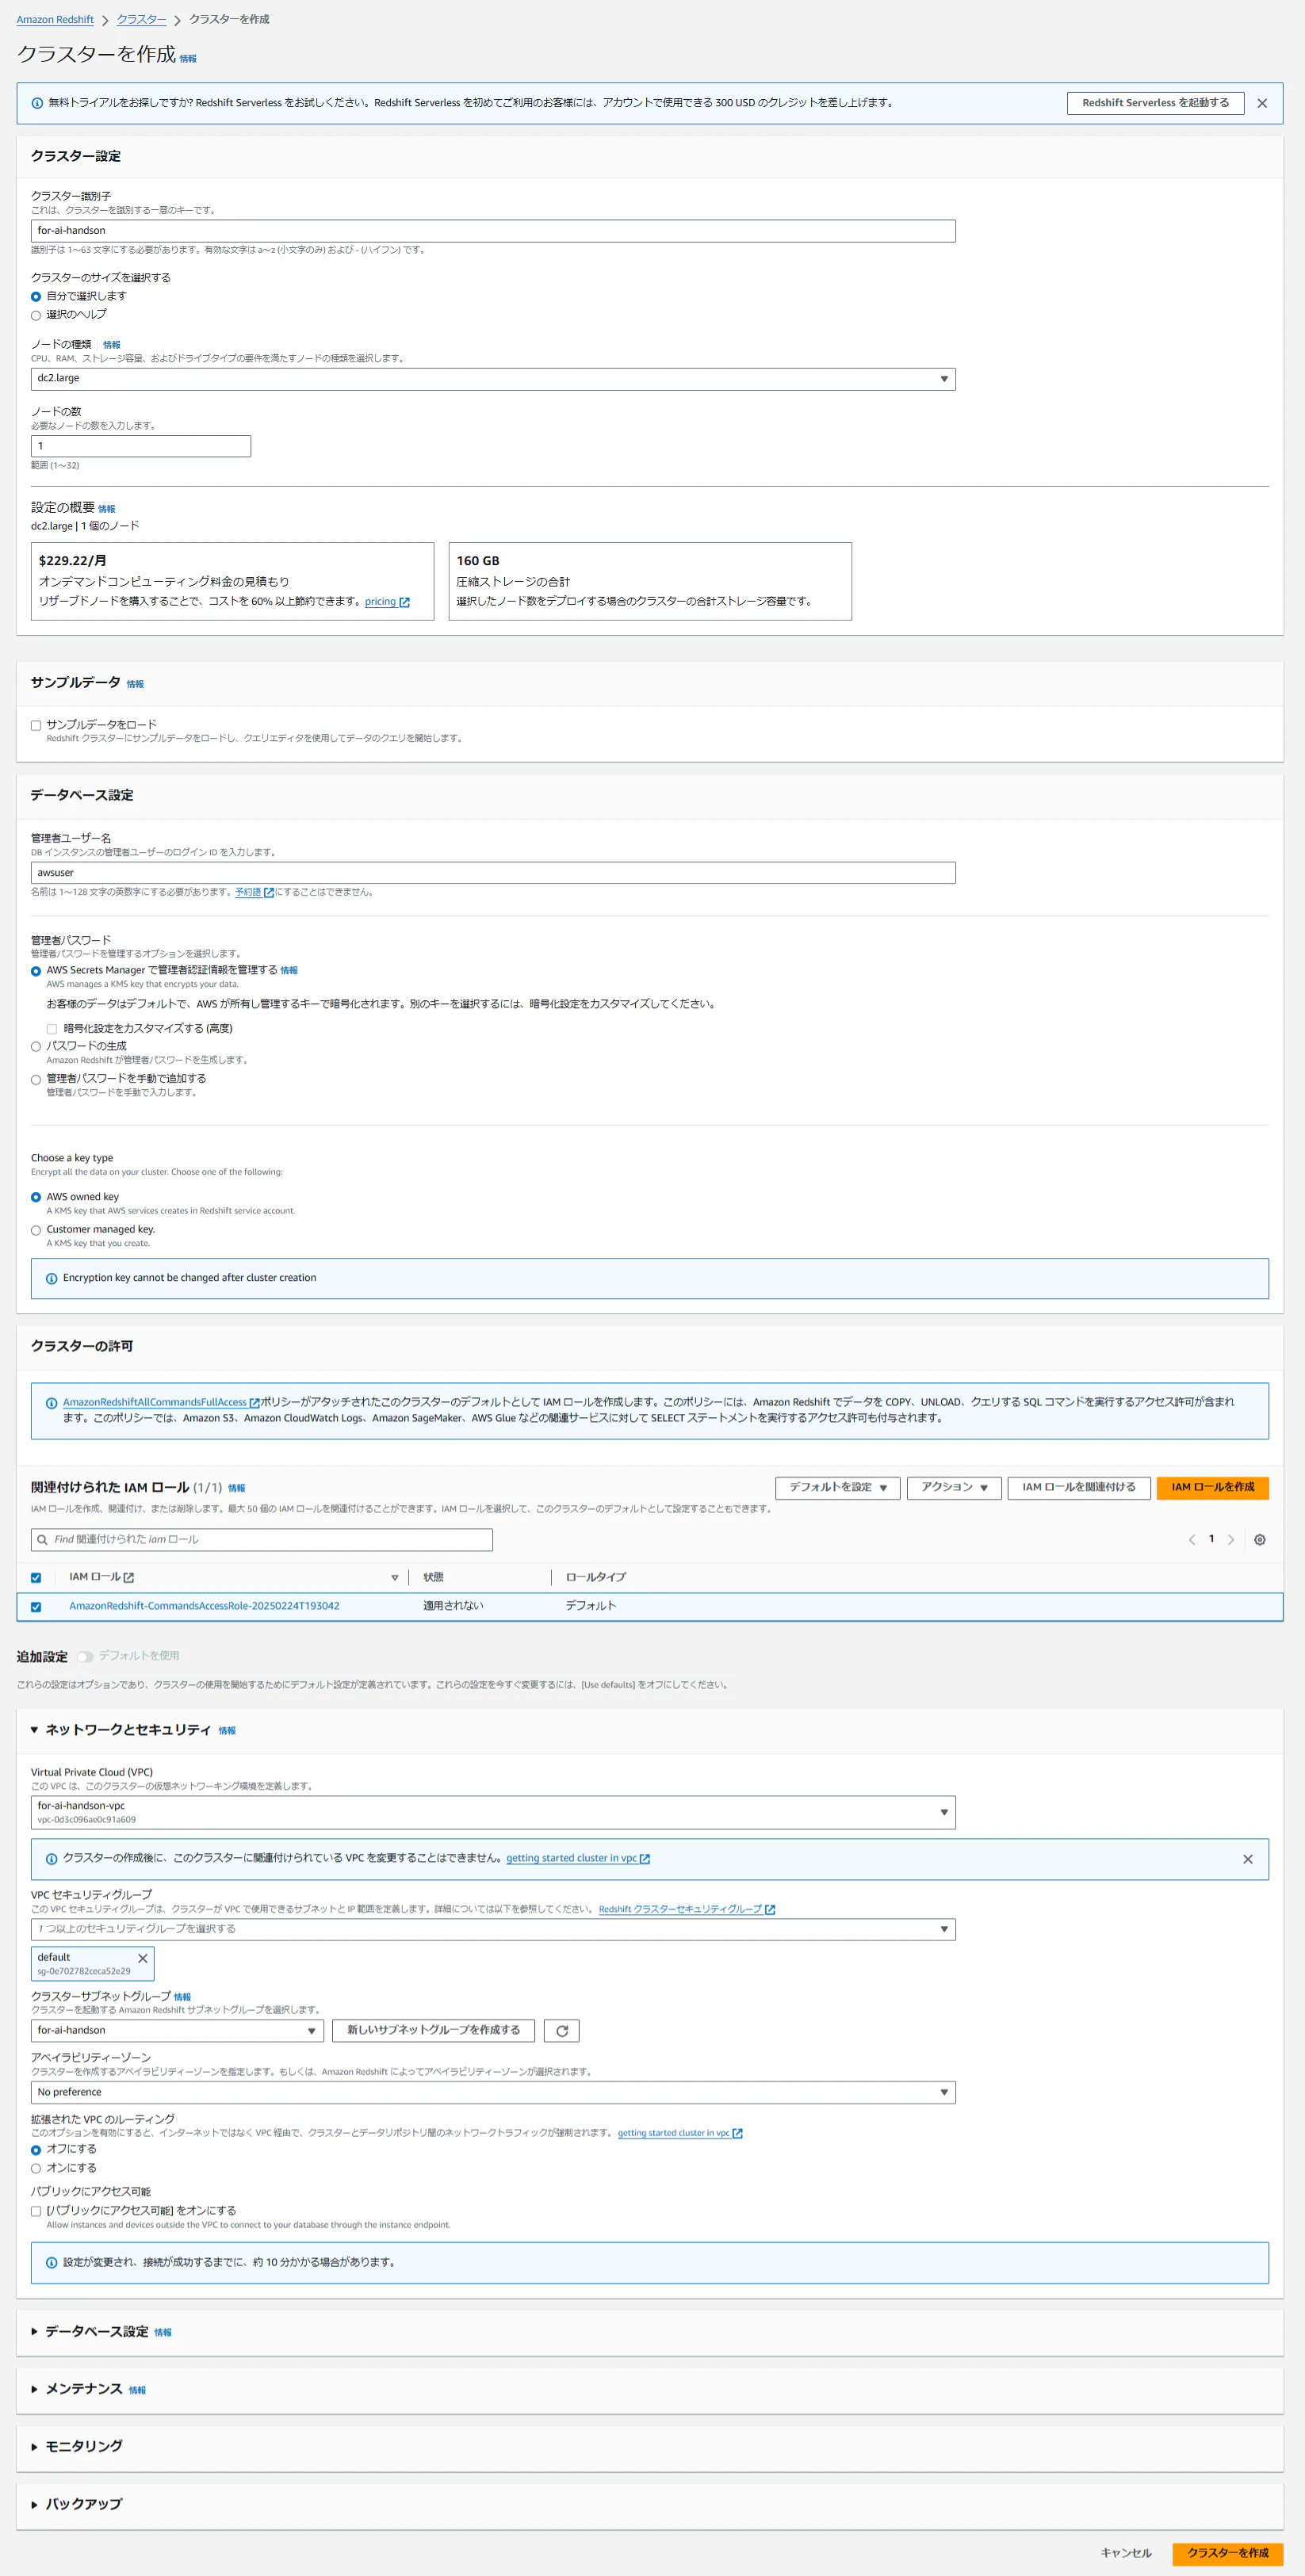Remove the default security group tag

(x=143, y=1958)
